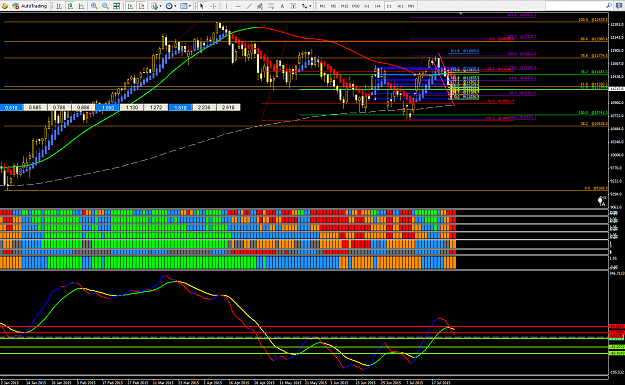Click the 1.000 Fibonacci ratio button
The image size is (625, 385).
point(108,107)
